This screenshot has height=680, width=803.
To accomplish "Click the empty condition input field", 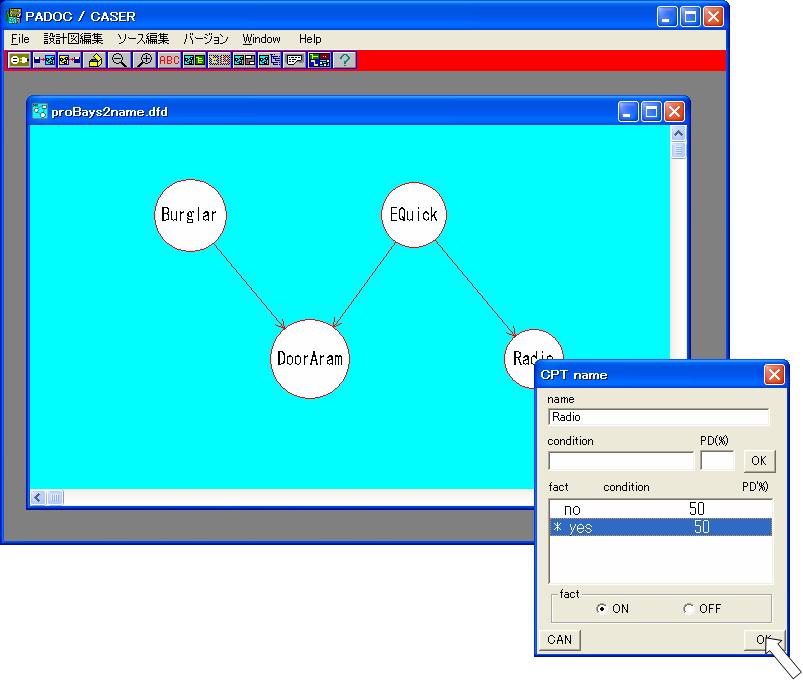I will [620, 461].
